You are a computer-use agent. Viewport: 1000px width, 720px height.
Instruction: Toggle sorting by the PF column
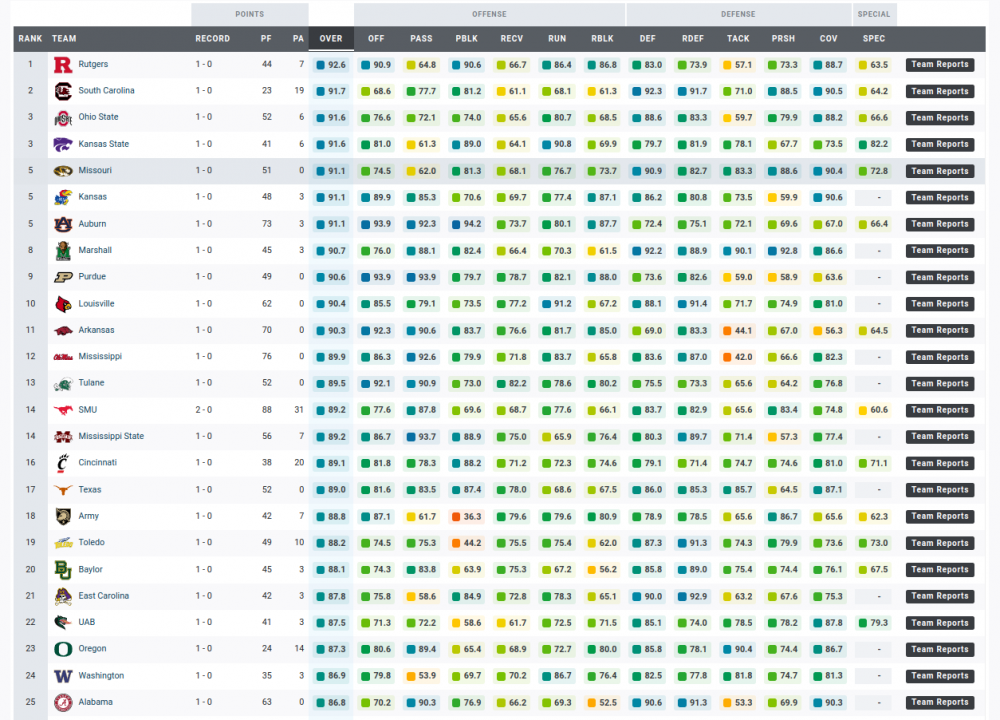[265, 38]
